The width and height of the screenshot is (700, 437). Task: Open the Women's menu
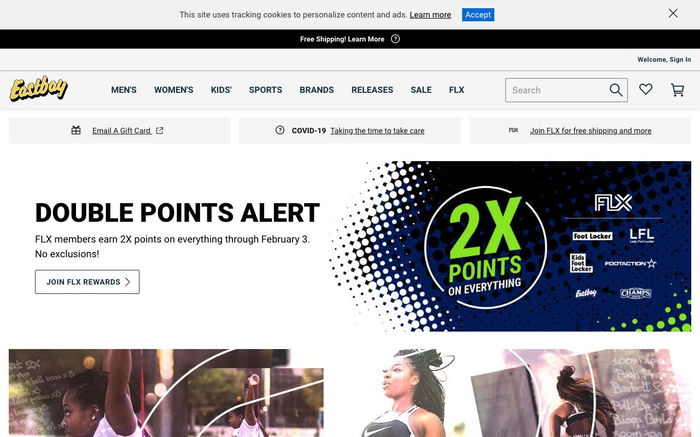click(174, 90)
